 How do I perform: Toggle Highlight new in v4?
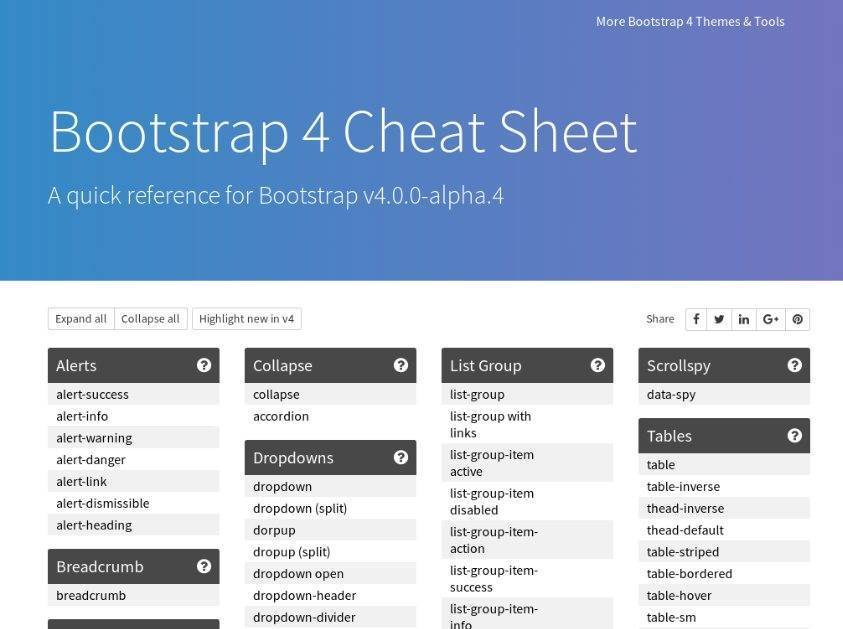[247, 319]
